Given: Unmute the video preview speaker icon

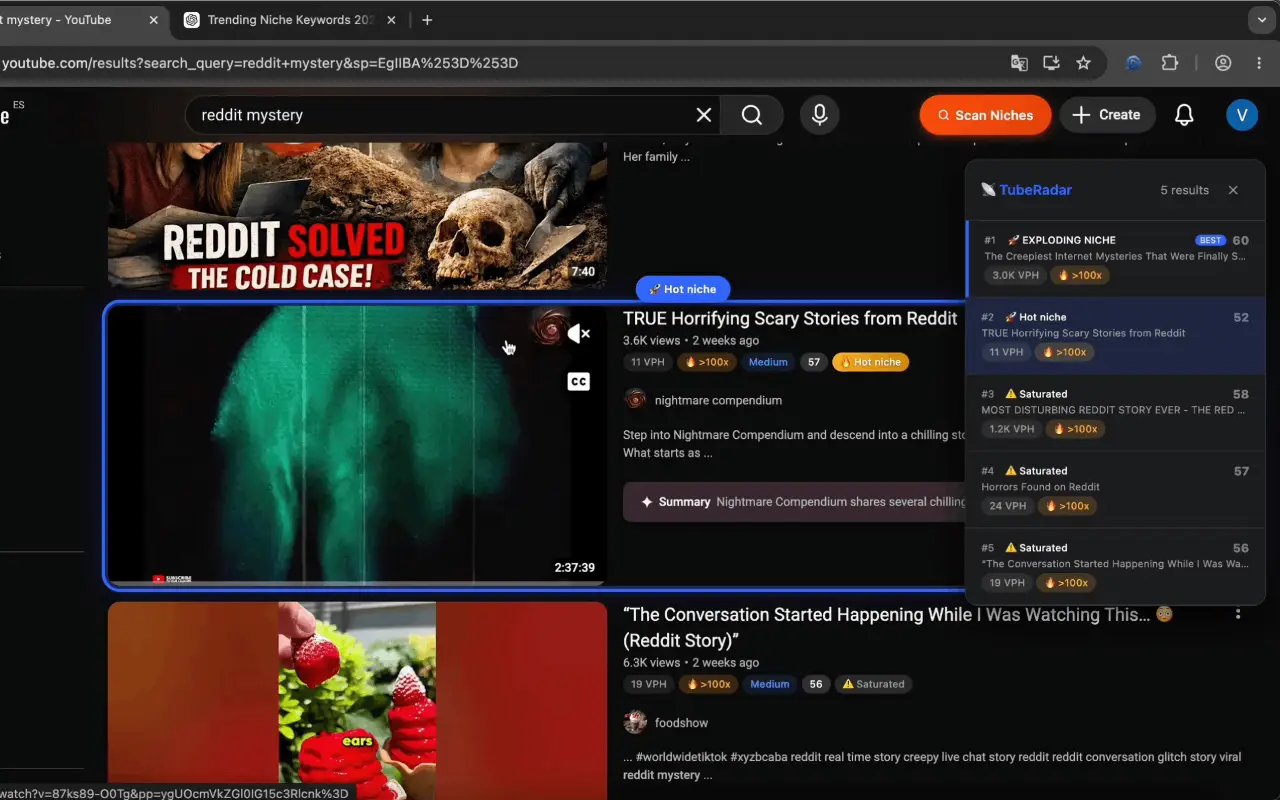Looking at the screenshot, I should point(578,334).
